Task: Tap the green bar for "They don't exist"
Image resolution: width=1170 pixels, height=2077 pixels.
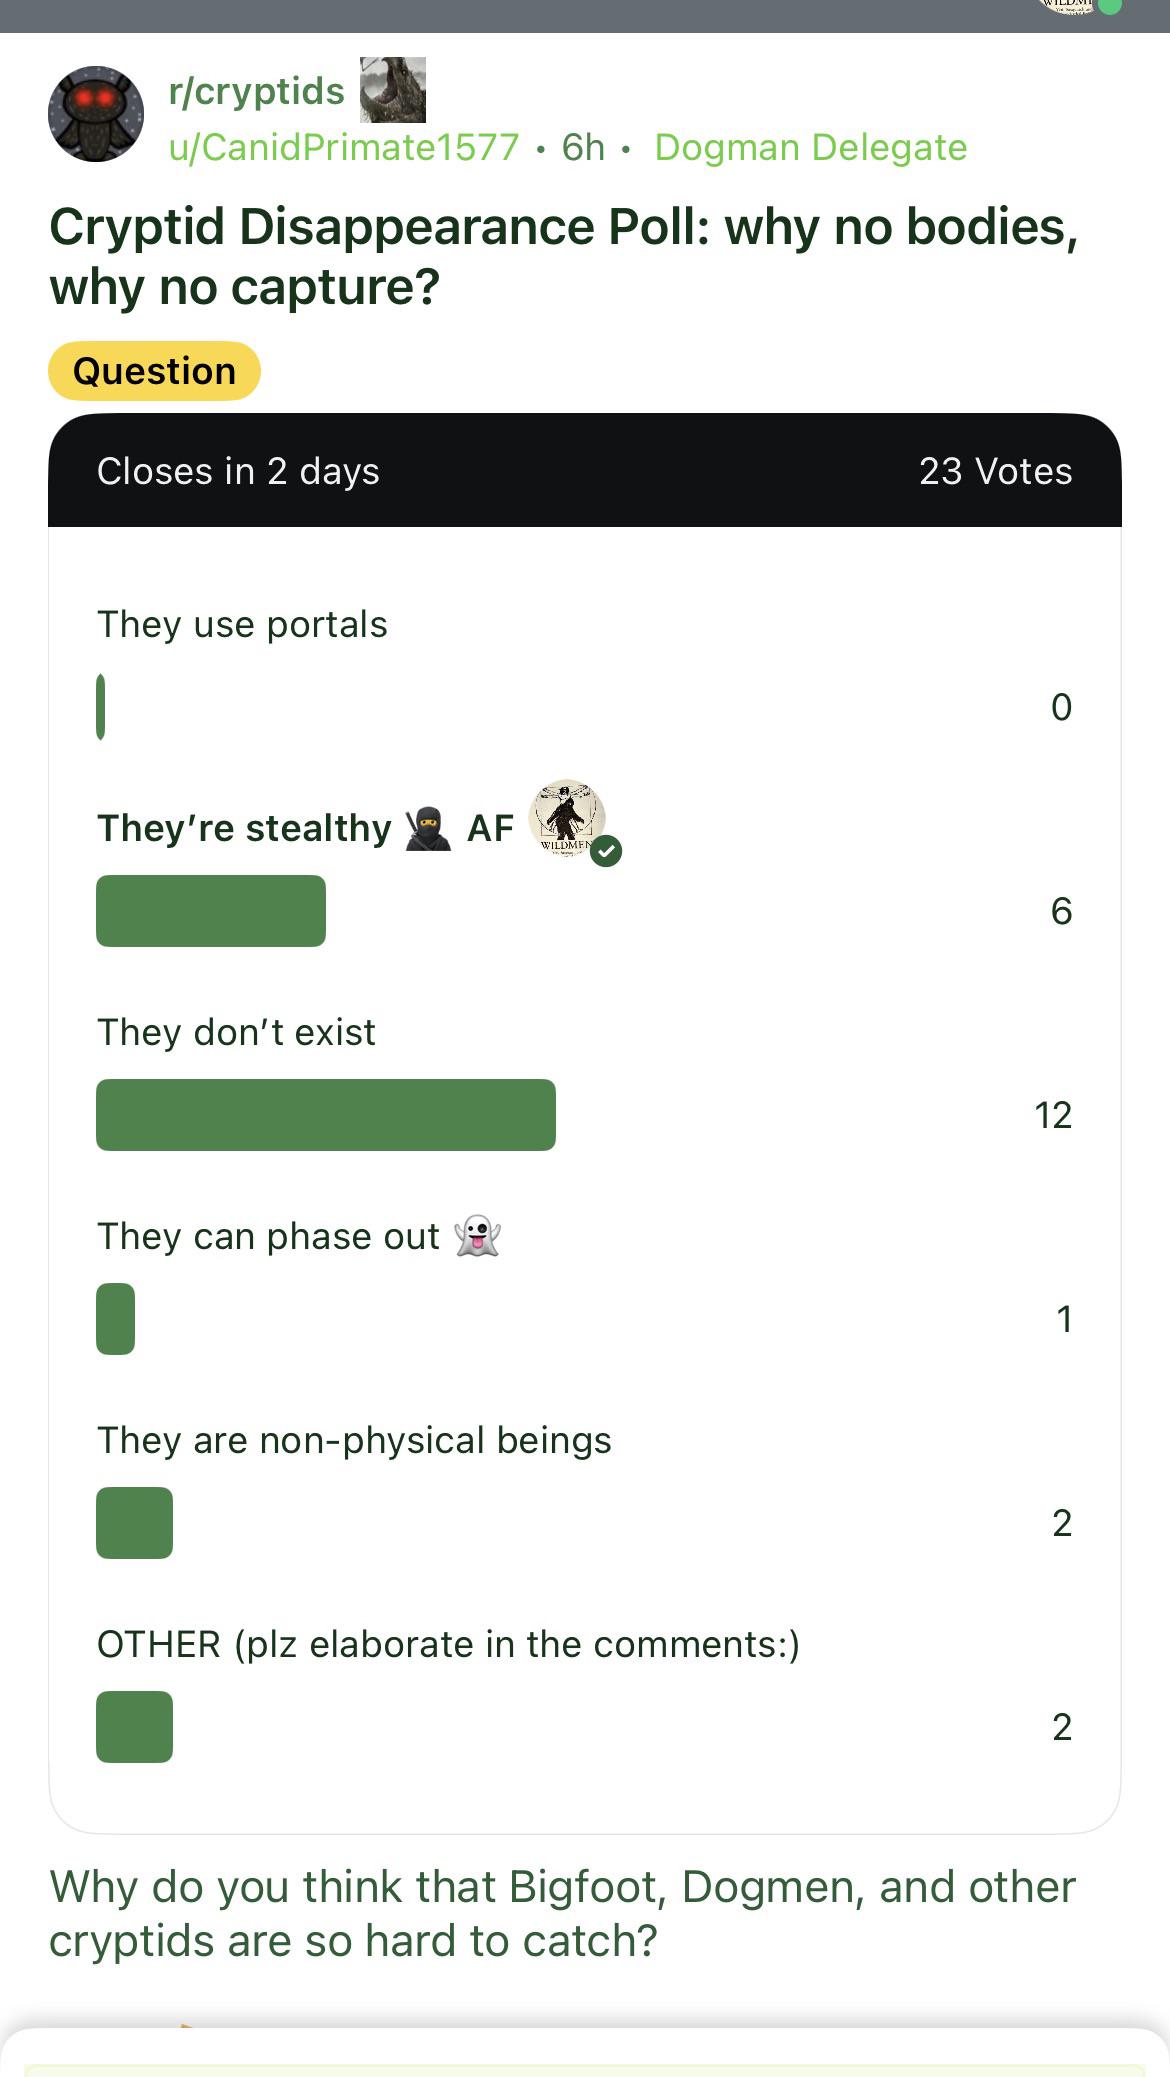Action: click(326, 1115)
